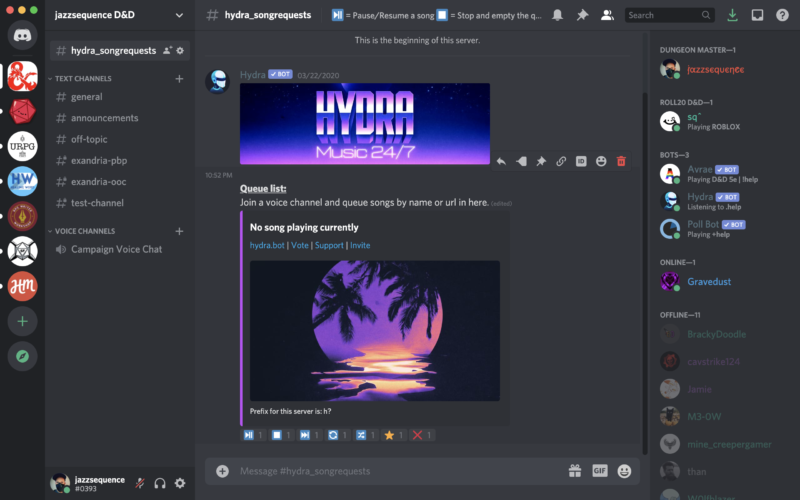Open the gift Nitro icon
The height and width of the screenshot is (500, 800).
(x=575, y=471)
